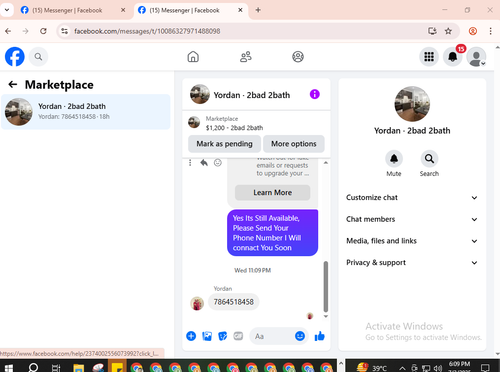Open message more-options three dots
This screenshot has height=372, width=500.
[x=190, y=163]
